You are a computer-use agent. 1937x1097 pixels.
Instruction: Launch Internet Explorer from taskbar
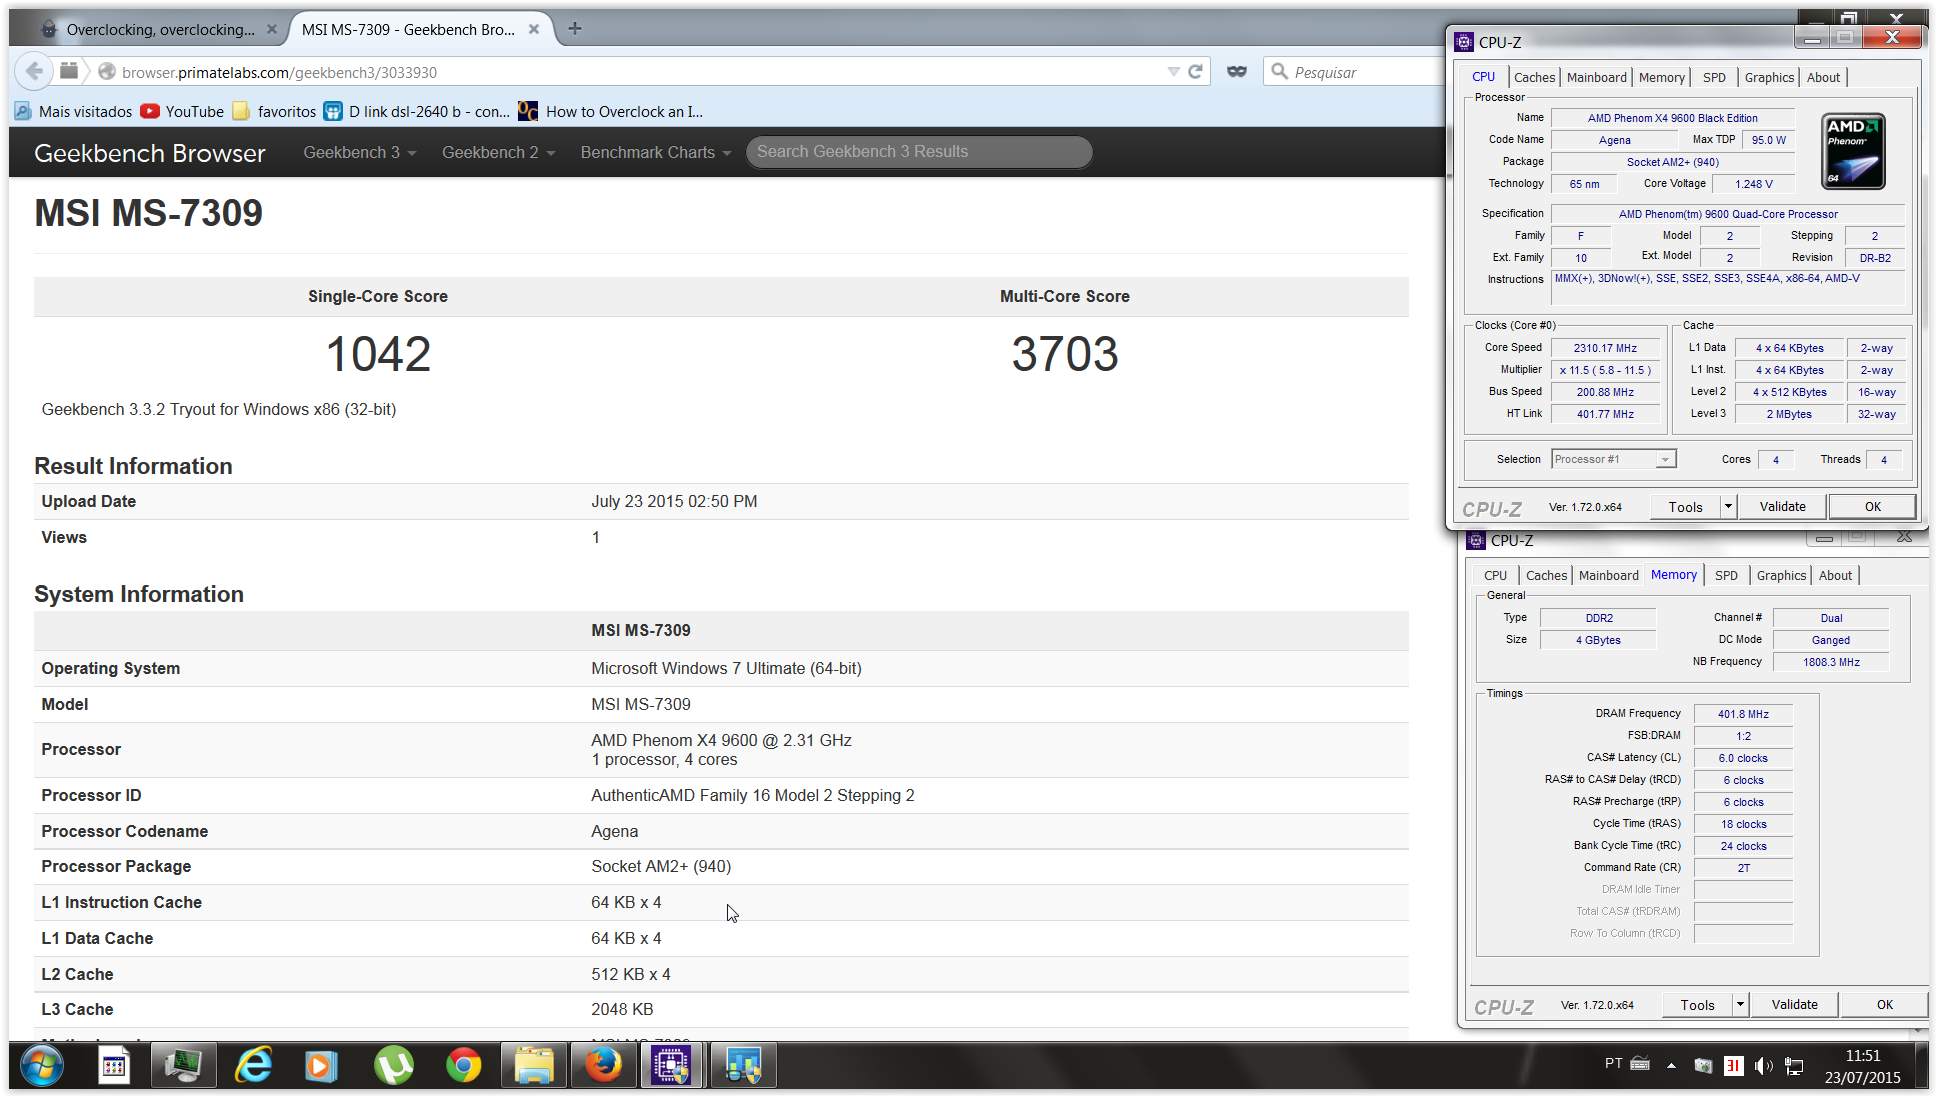click(253, 1066)
